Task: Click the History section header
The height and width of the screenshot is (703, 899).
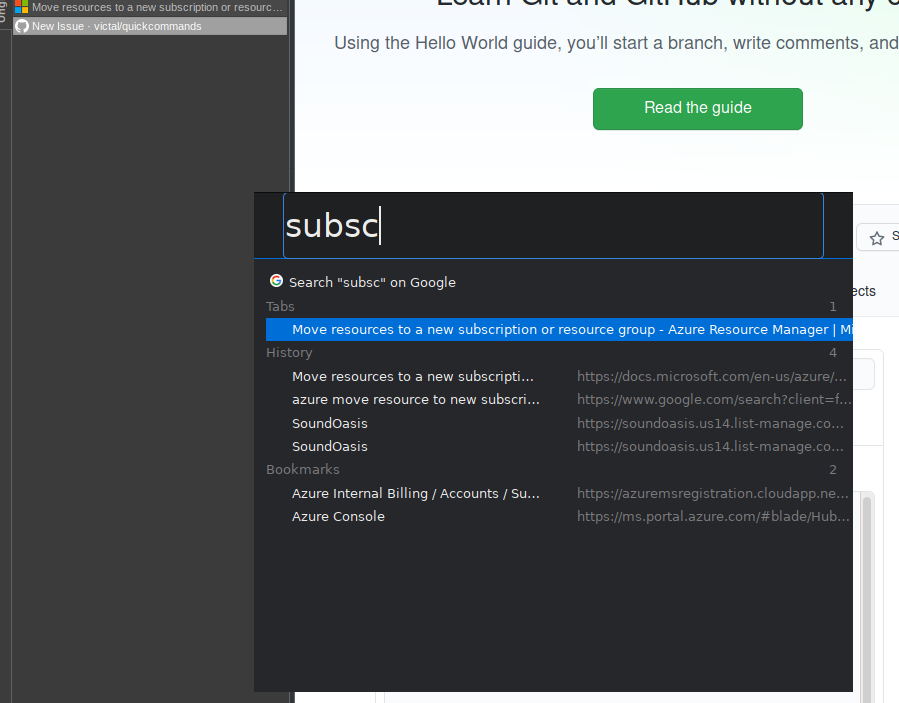Action: tap(289, 353)
